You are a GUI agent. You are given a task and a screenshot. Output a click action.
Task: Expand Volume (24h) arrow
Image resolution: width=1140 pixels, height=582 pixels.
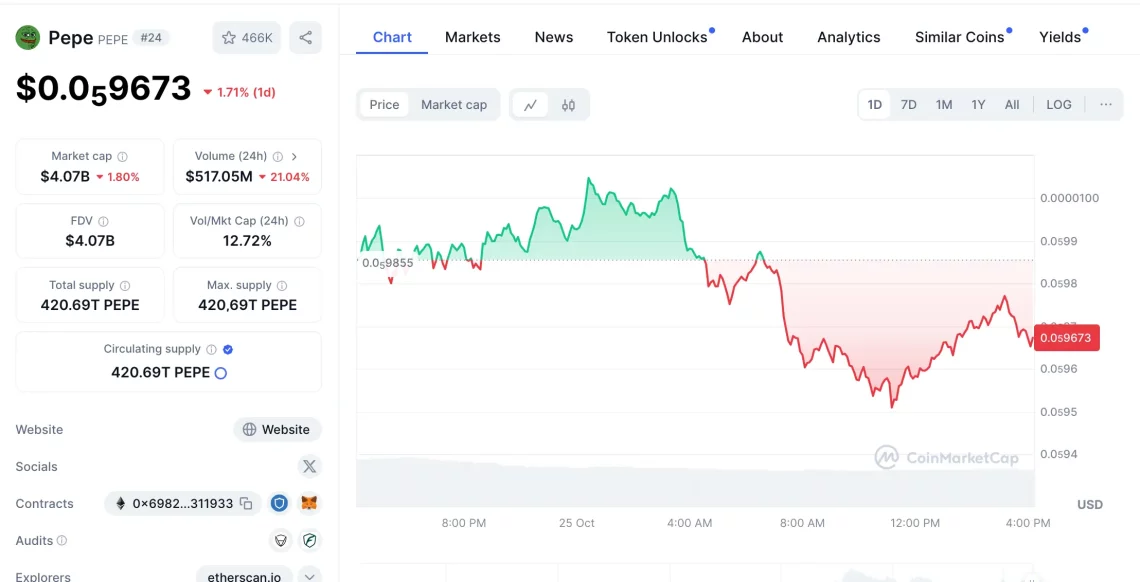tap(294, 157)
